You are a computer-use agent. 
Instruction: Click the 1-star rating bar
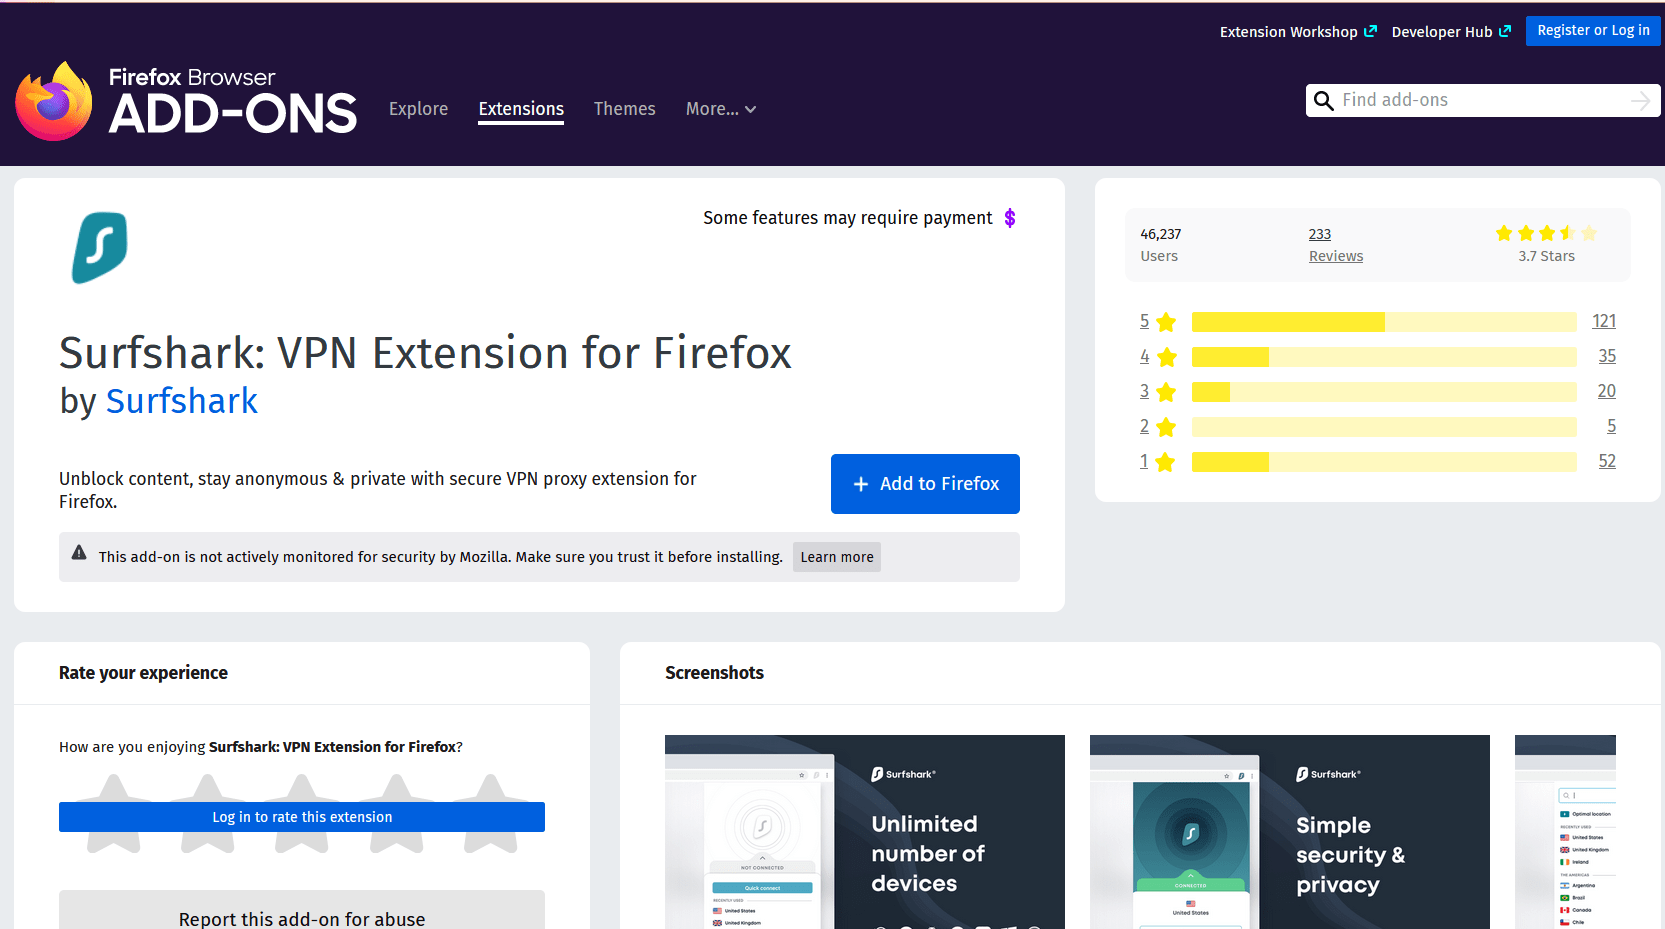coord(1384,462)
